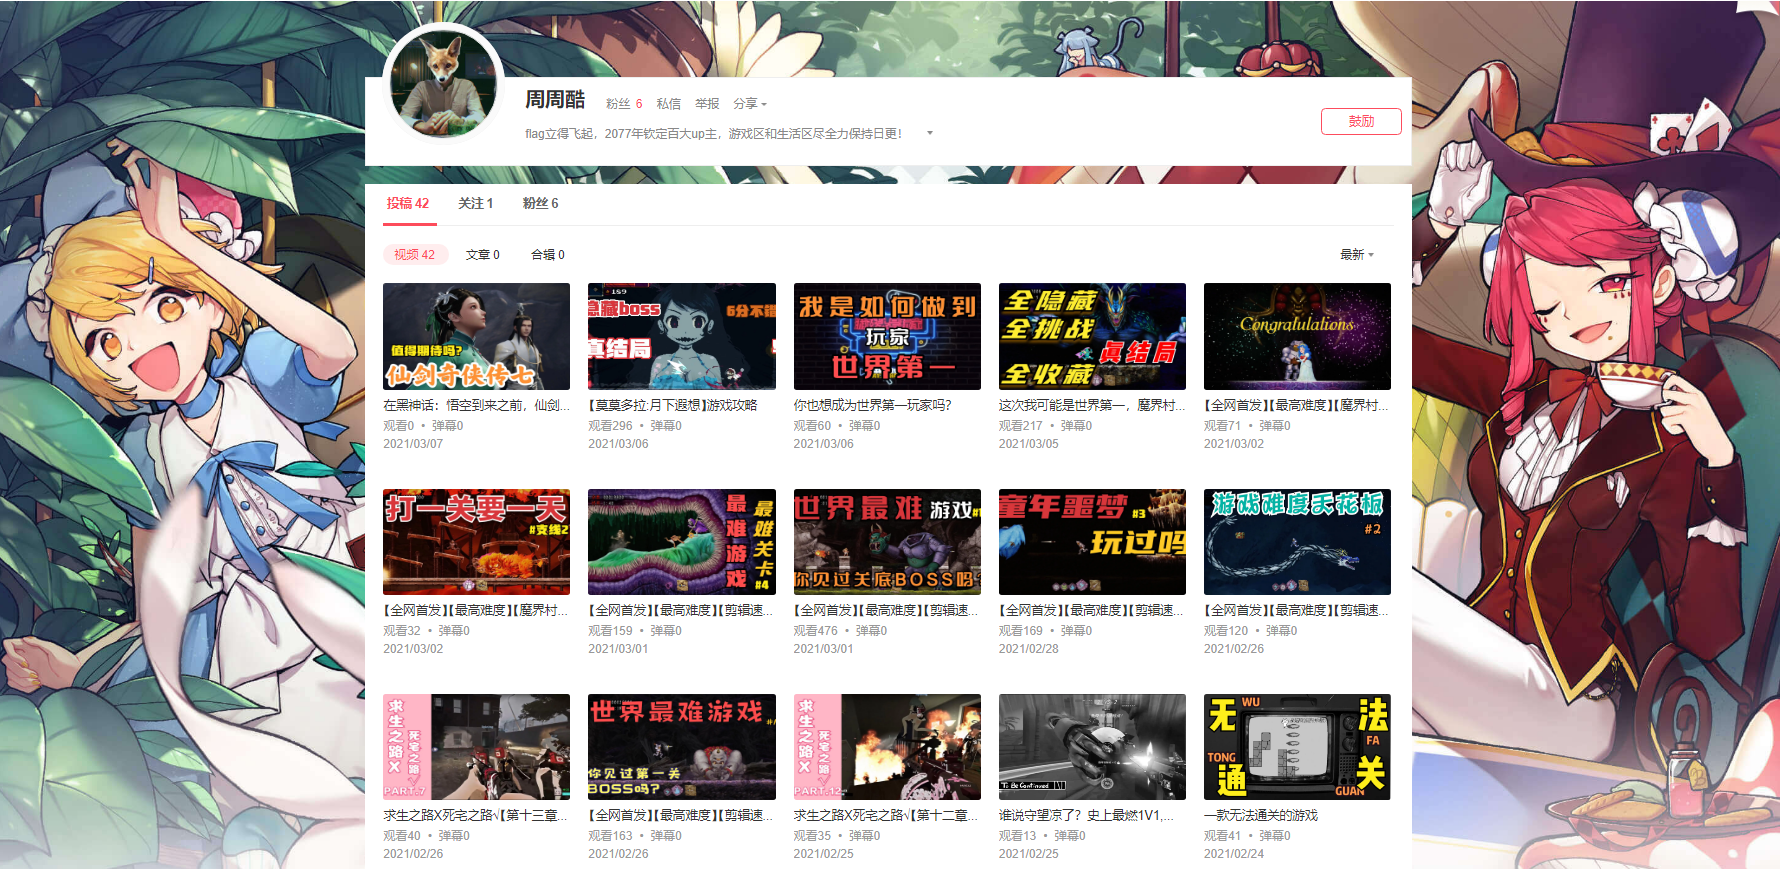Click the title 求生之路X死宅之路 第十三章
This screenshot has height=869, width=1780.
coord(476,815)
